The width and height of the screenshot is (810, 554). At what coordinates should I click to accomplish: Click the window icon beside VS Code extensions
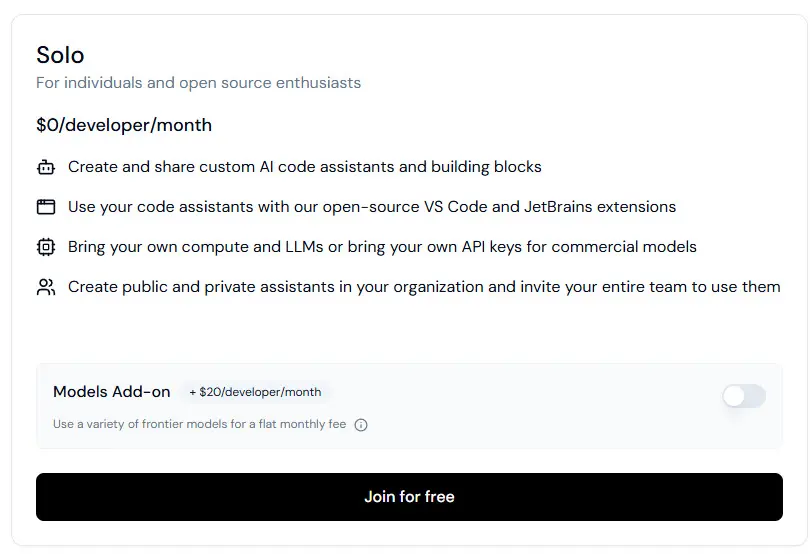pos(45,207)
